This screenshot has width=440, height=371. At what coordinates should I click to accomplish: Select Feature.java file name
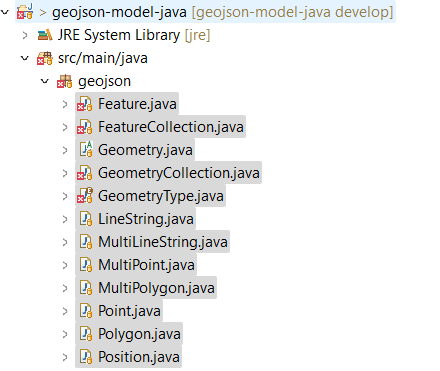click(x=137, y=104)
